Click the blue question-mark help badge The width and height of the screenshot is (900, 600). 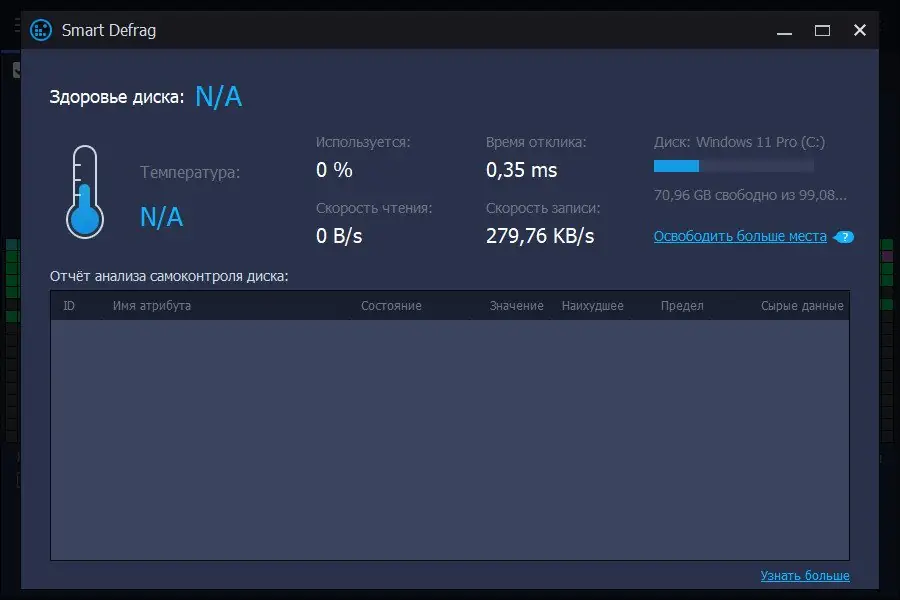click(844, 237)
